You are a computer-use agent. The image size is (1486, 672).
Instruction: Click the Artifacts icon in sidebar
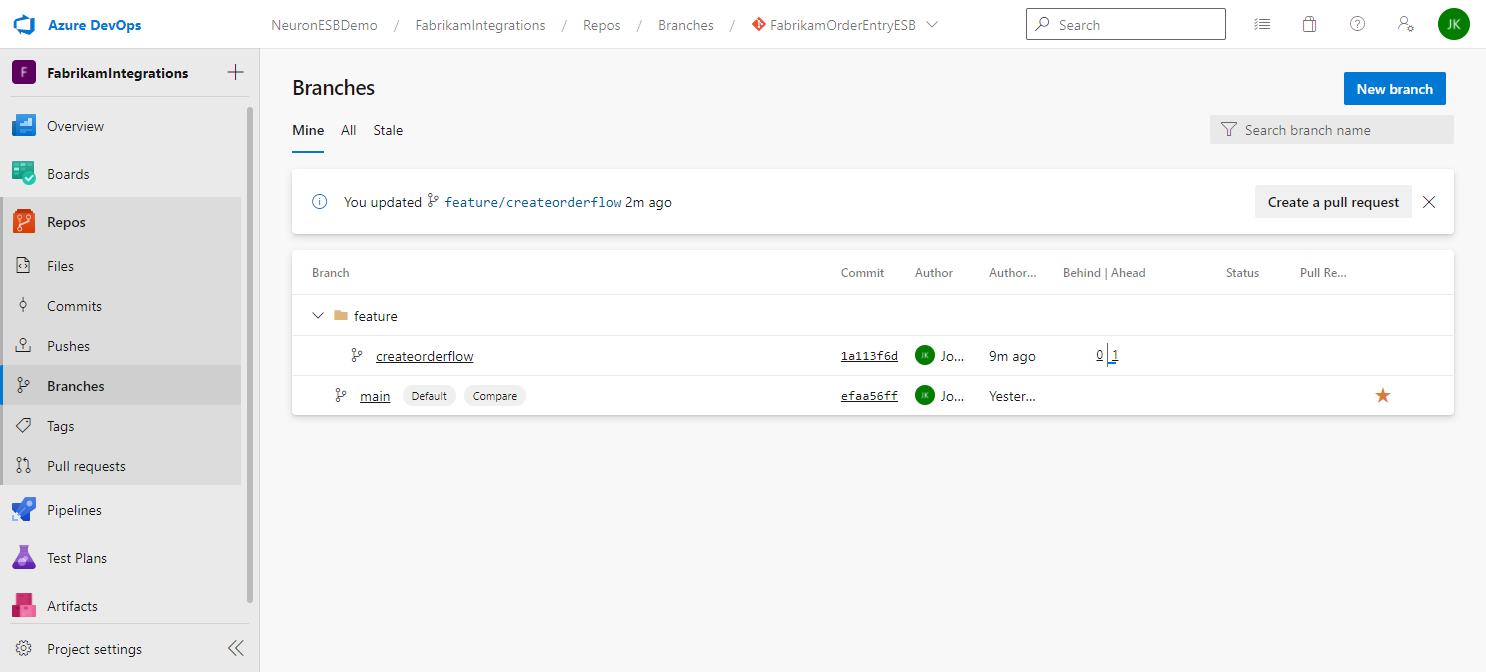[24, 606]
